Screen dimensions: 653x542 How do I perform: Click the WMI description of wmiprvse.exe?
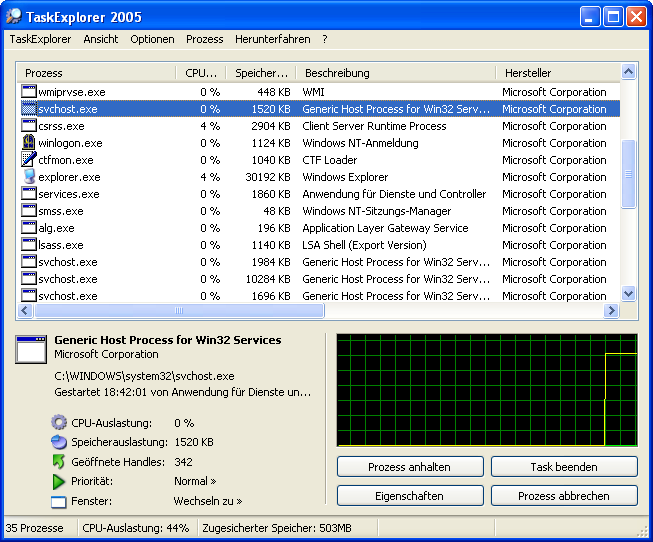tap(313, 92)
